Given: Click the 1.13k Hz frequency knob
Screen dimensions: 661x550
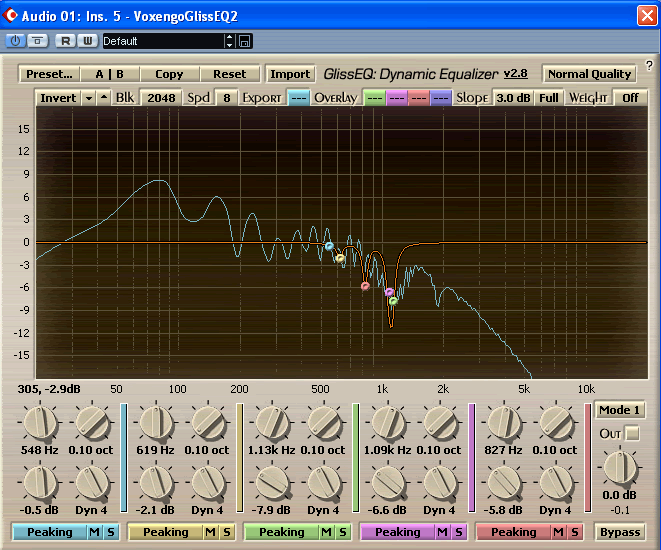Looking at the screenshot, I should pos(272,423).
